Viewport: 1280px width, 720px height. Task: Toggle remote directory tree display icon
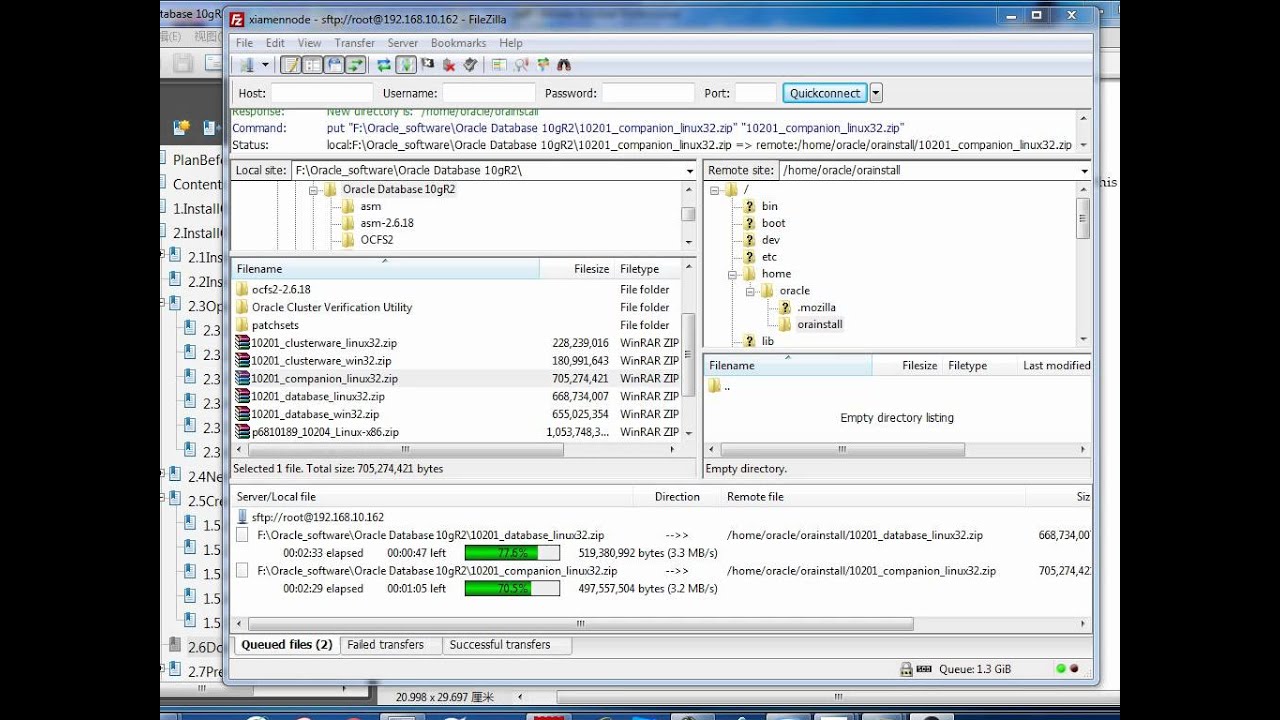pyautogui.click(x=334, y=65)
